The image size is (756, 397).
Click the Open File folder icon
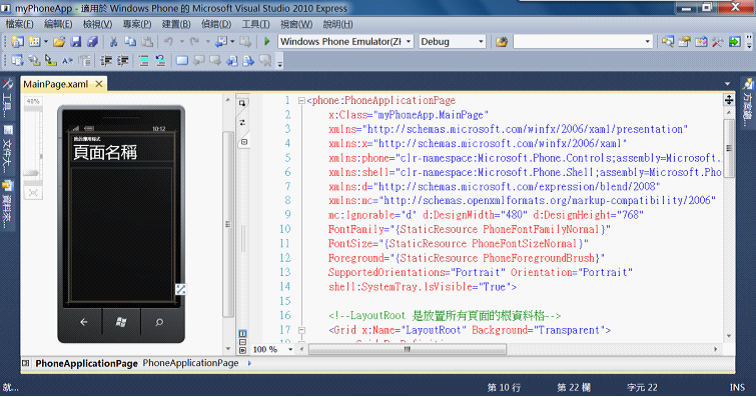tap(59, 42)
